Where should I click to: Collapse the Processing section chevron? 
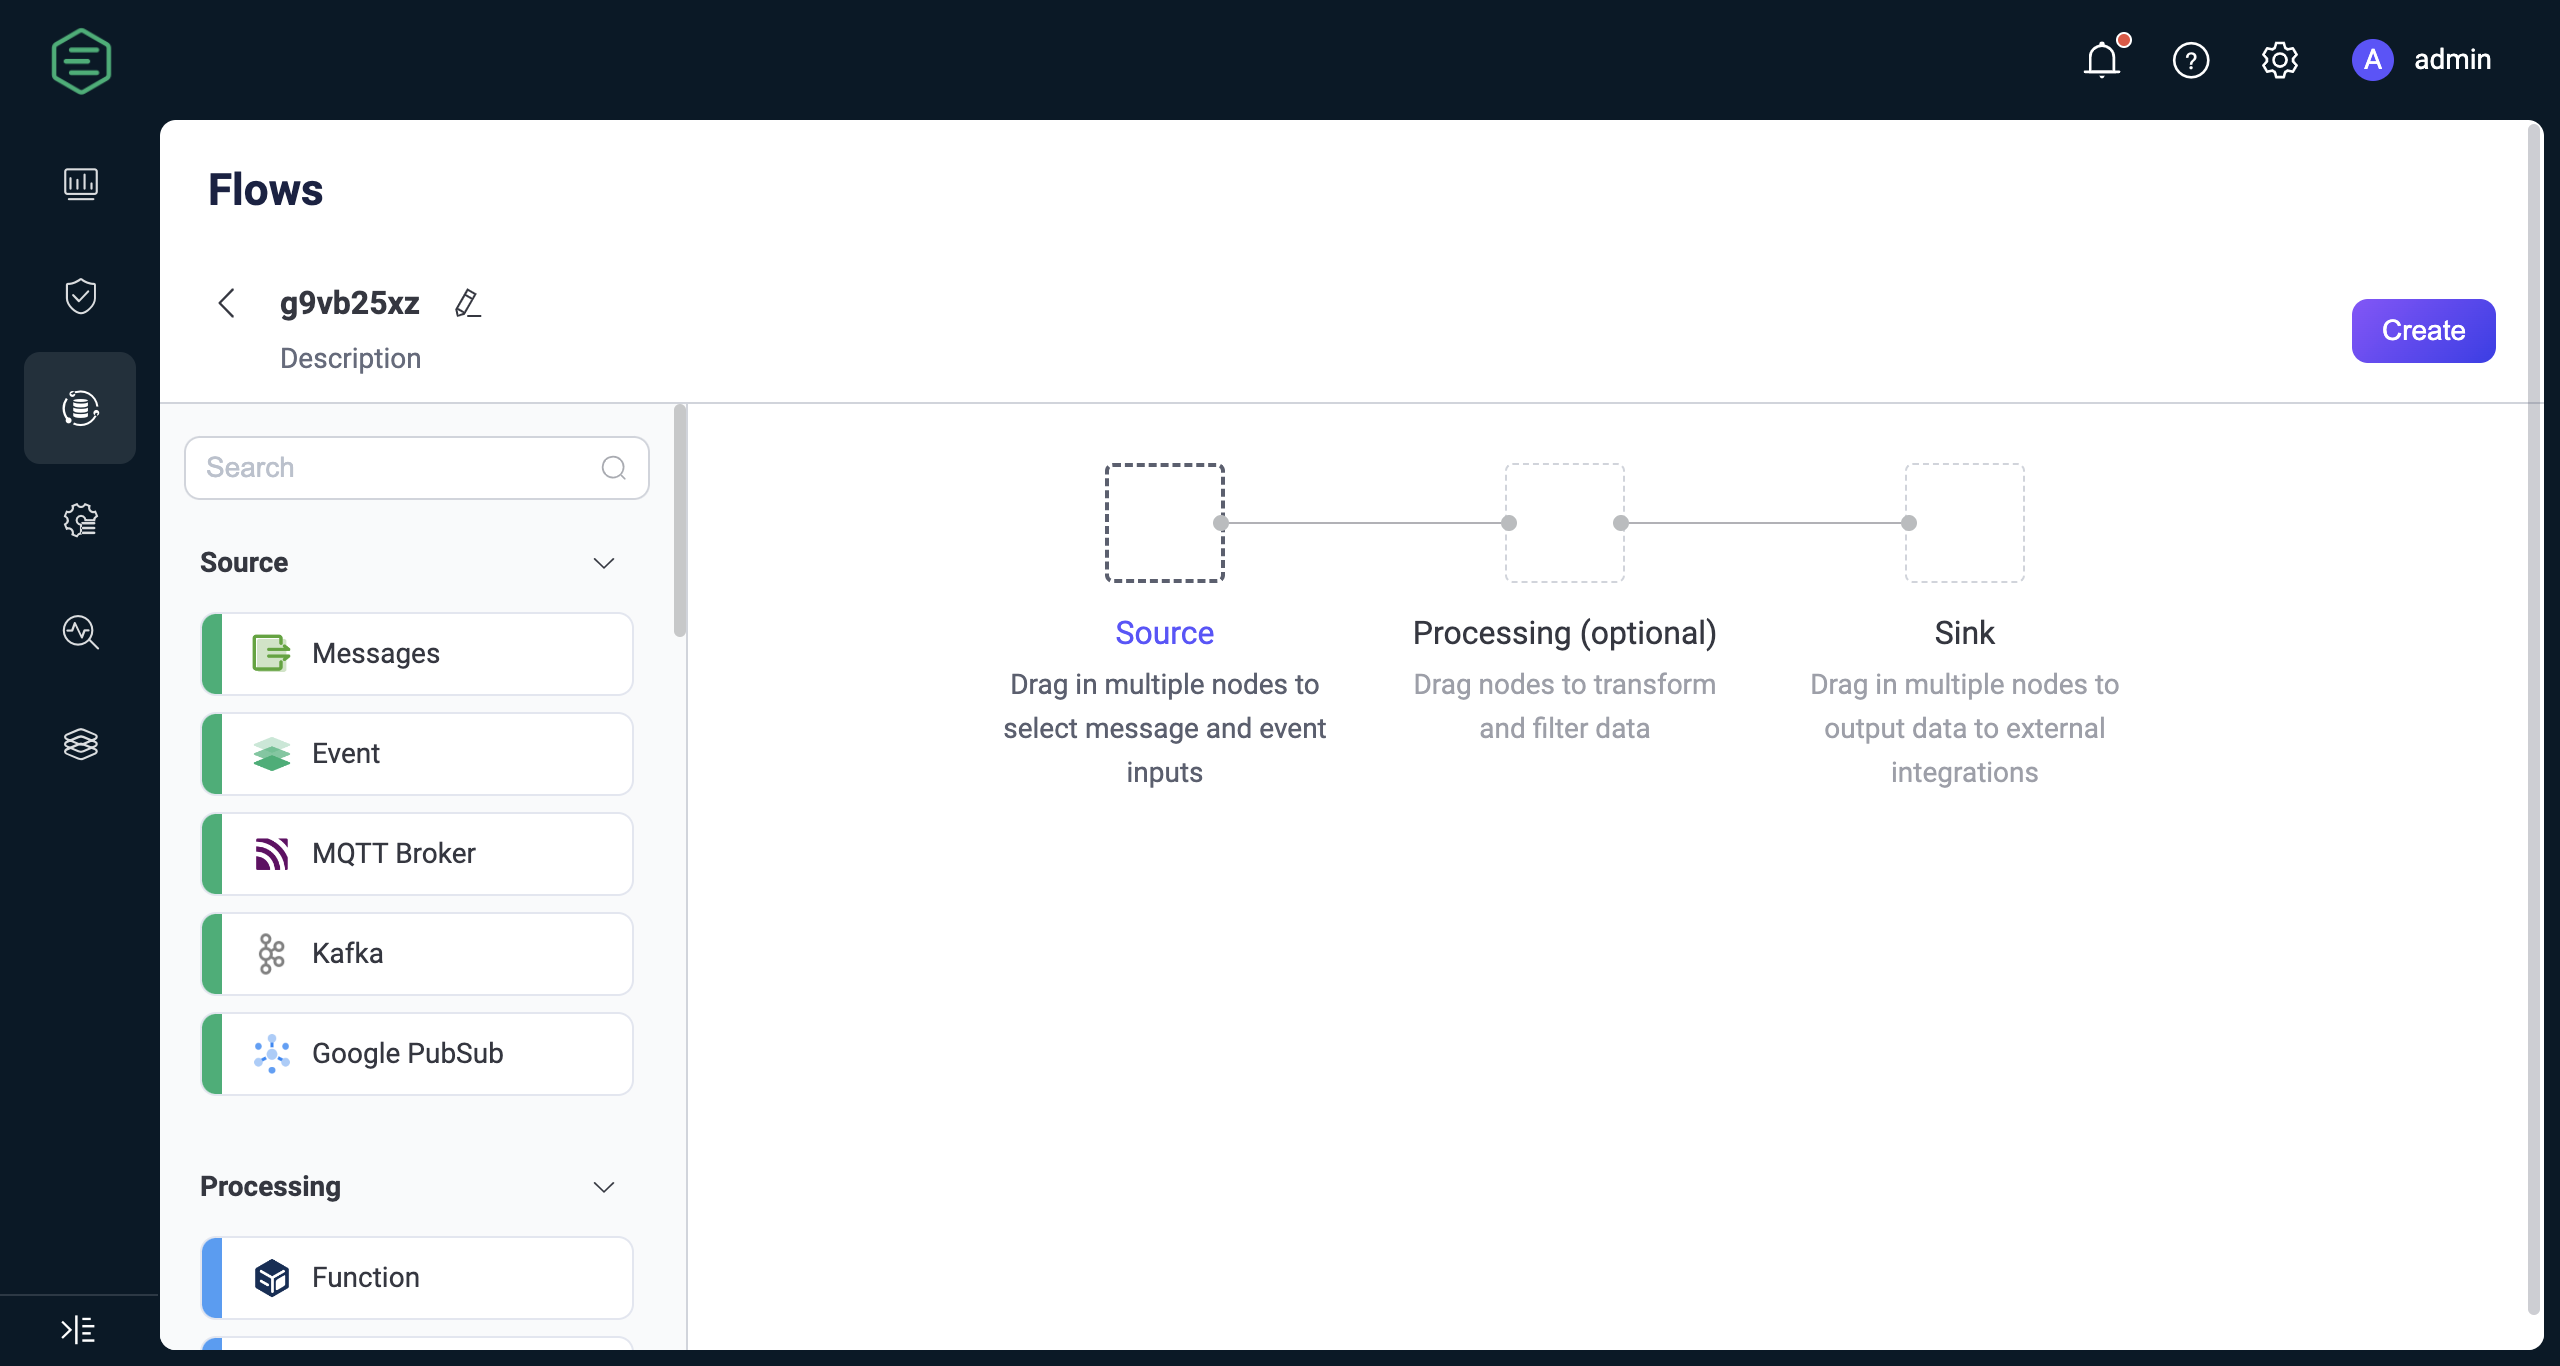[x=603, y=1187]
